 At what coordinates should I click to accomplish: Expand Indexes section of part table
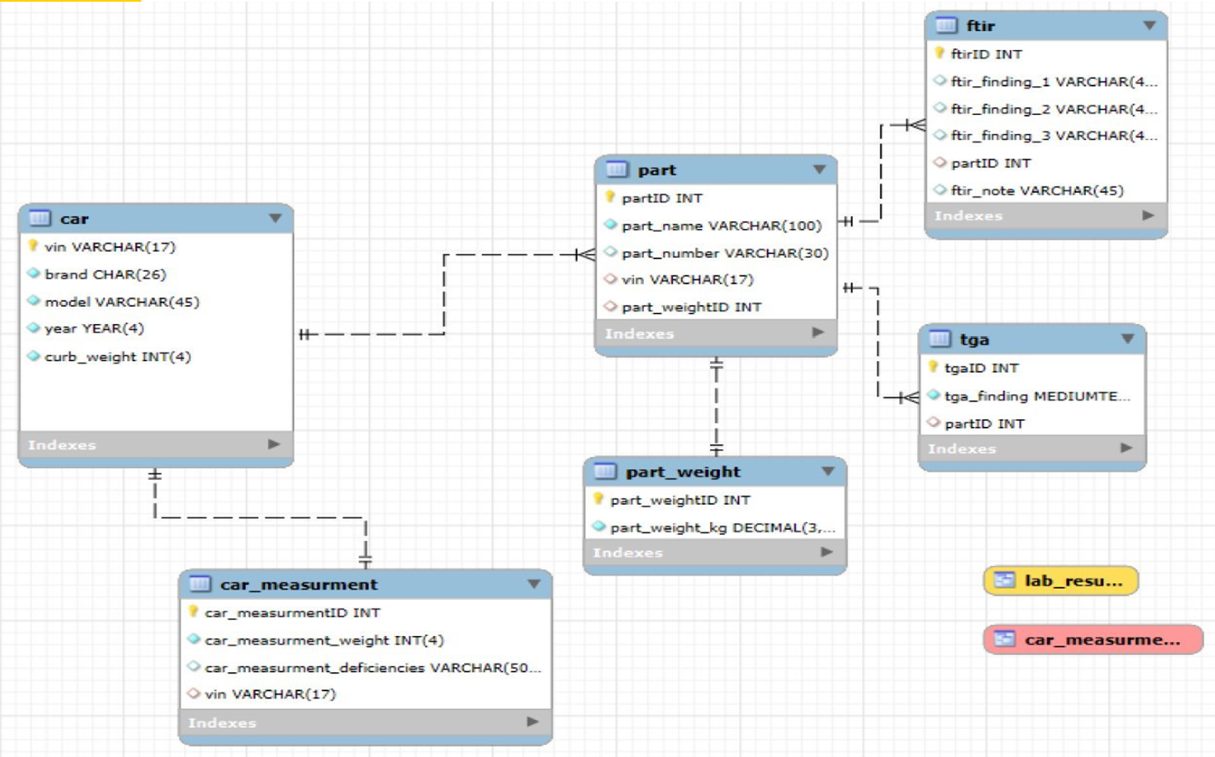pos(818,333)
